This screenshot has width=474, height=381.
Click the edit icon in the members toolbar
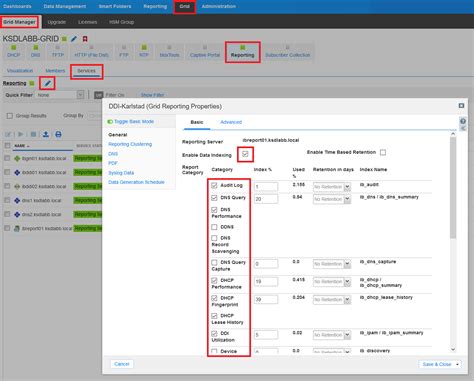click(8, 134)
